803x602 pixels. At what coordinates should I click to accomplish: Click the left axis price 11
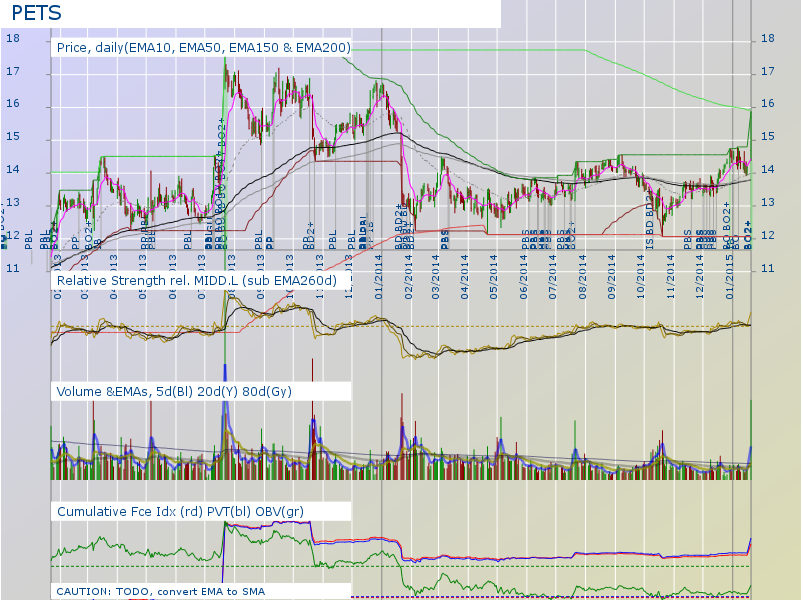13,268
